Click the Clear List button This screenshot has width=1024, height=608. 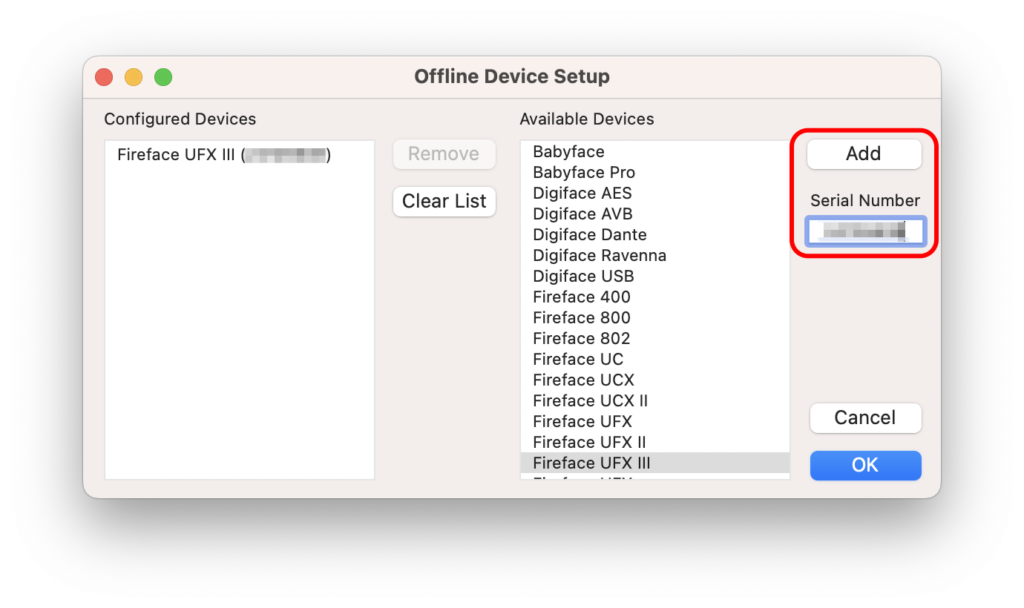click(x=444, y=201)
